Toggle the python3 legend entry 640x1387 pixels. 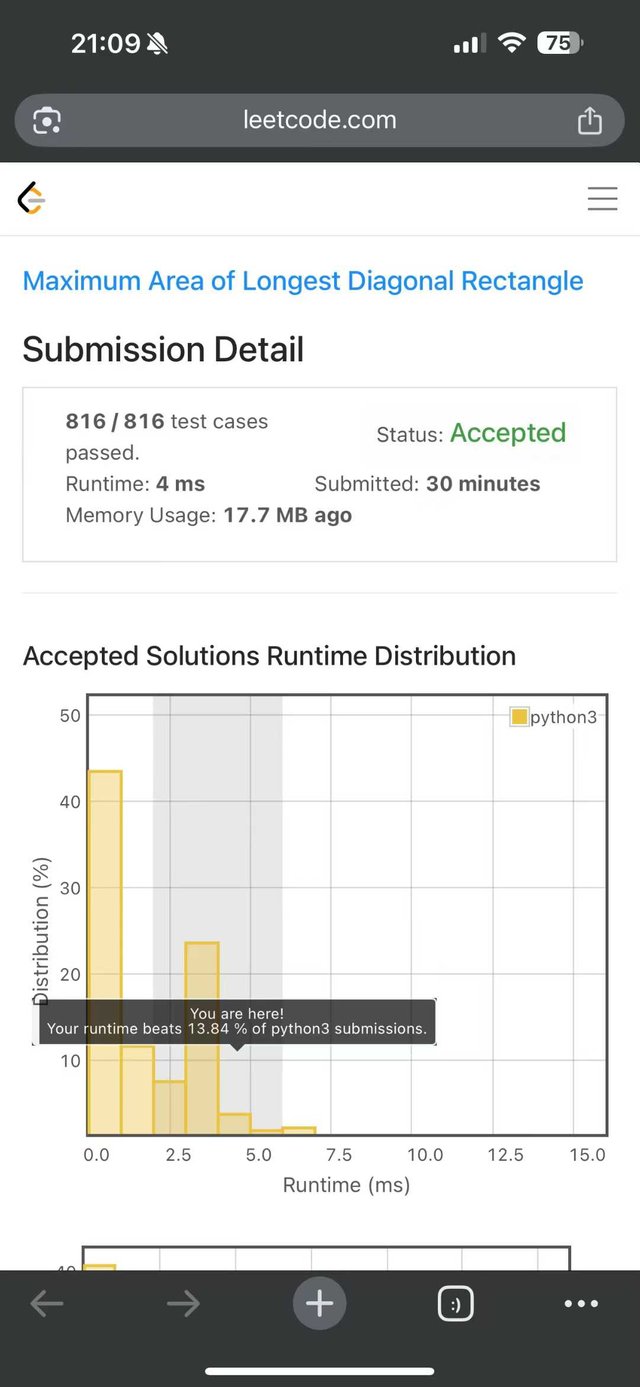tap(562, 717)
